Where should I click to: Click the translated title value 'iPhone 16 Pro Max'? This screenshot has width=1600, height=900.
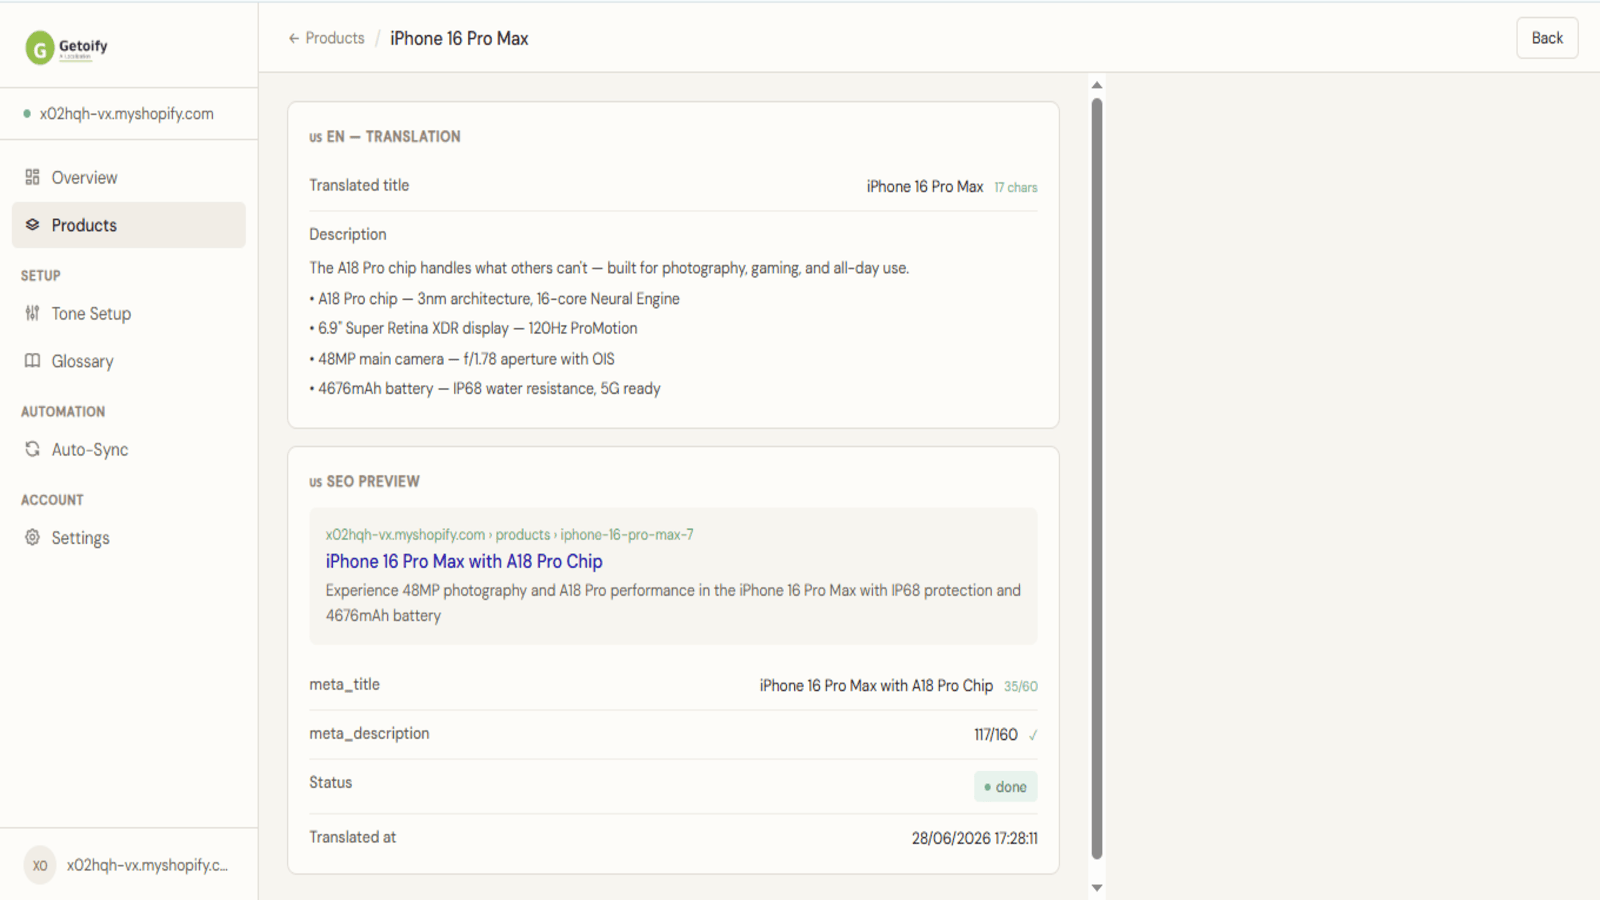coord(925,187)
